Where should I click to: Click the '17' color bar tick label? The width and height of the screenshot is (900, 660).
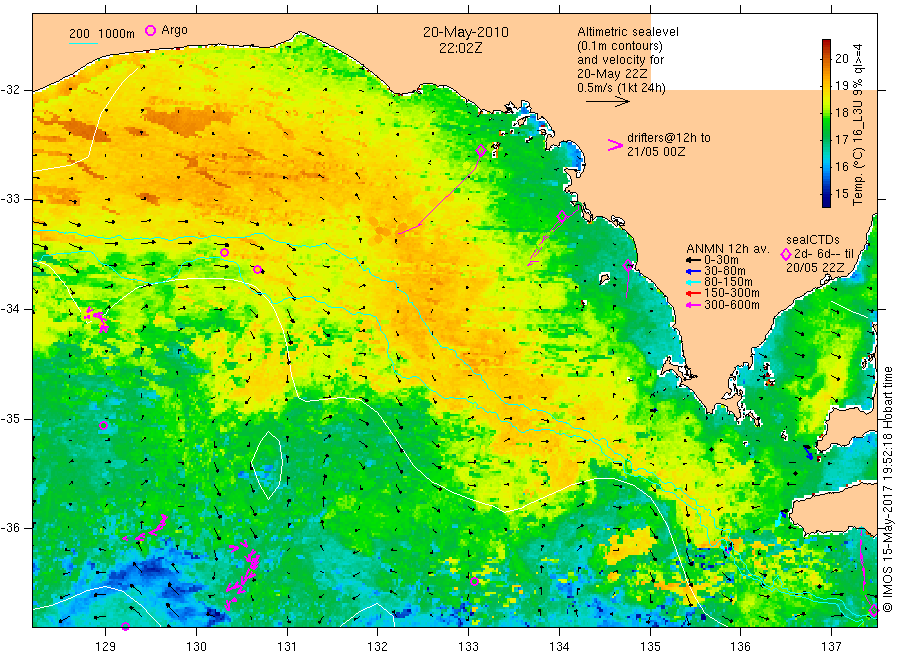(841, 139)
